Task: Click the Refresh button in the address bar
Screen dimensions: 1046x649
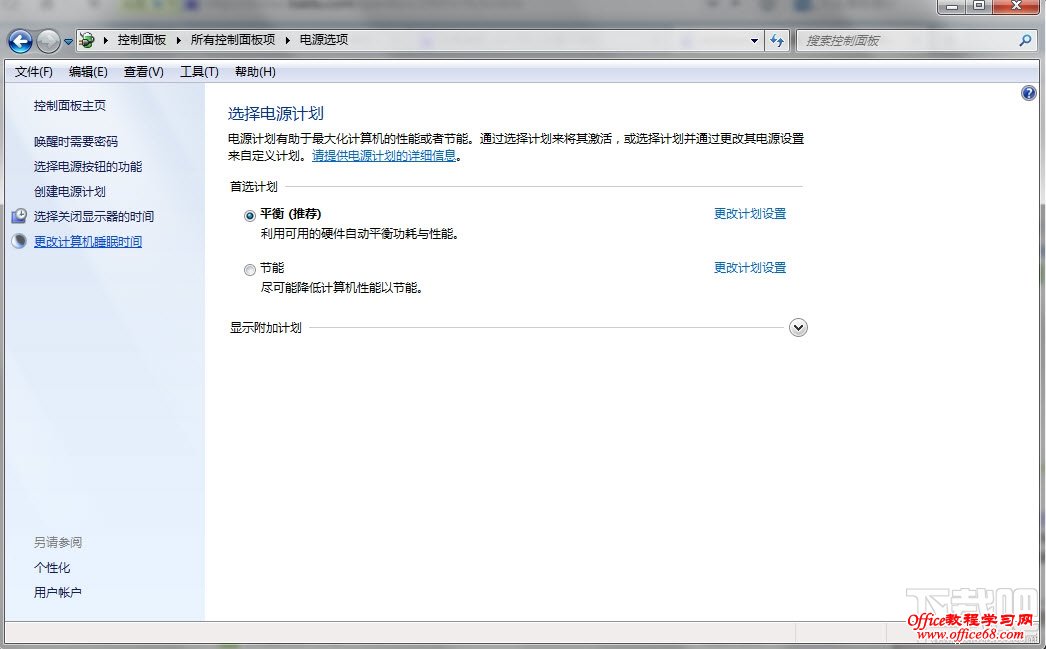Action: (778, 40)
